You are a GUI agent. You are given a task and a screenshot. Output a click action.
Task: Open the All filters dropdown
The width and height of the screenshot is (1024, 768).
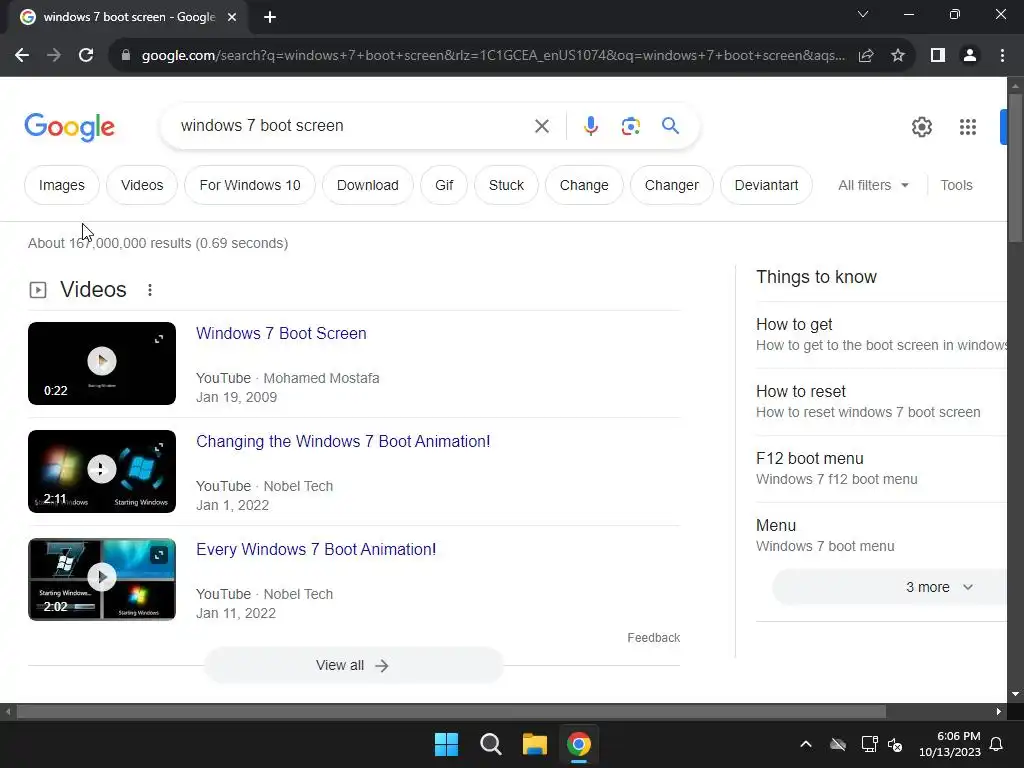pos(873,185)
